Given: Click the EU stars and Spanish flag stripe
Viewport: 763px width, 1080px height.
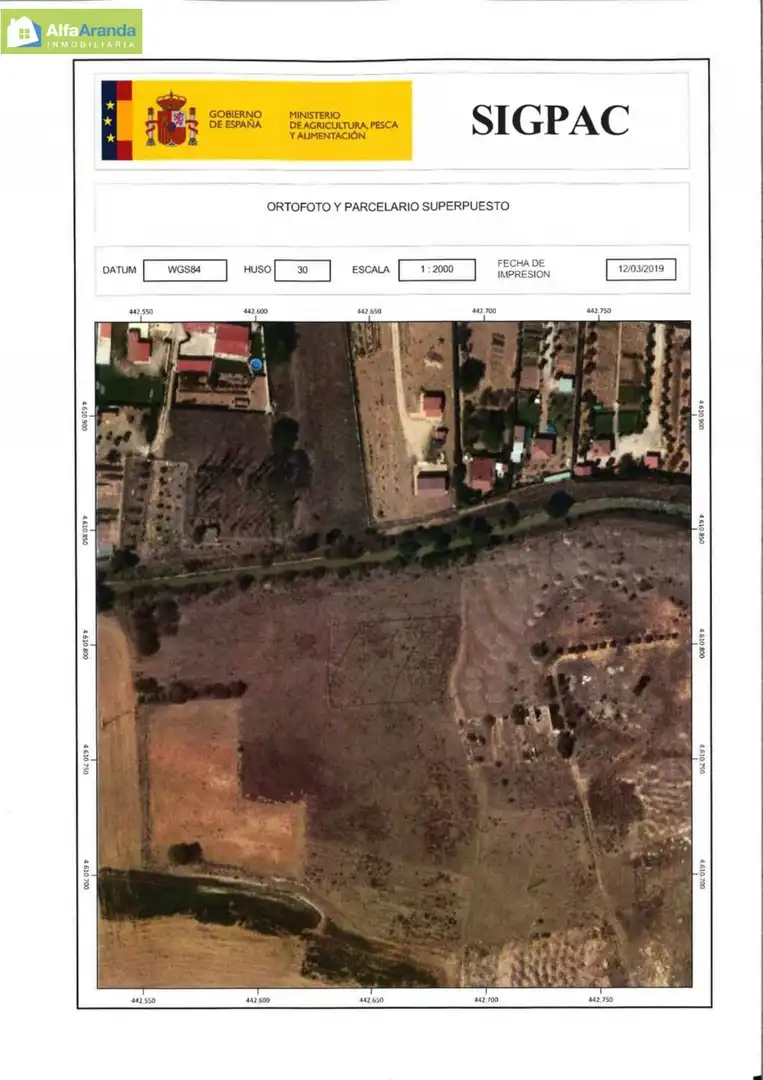Looking at the screenshot, I should click(116, 121).
